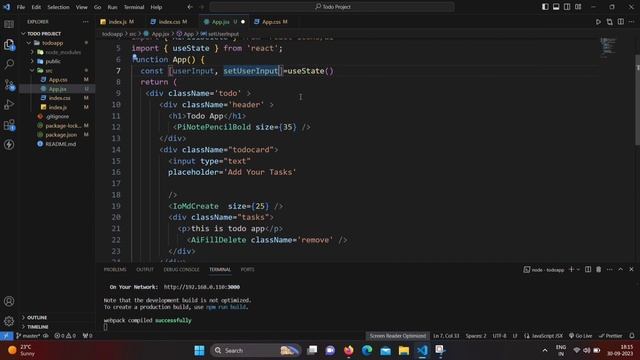Open notifications bell in status bar
640x360 pixels.
(x=632, y=336)
